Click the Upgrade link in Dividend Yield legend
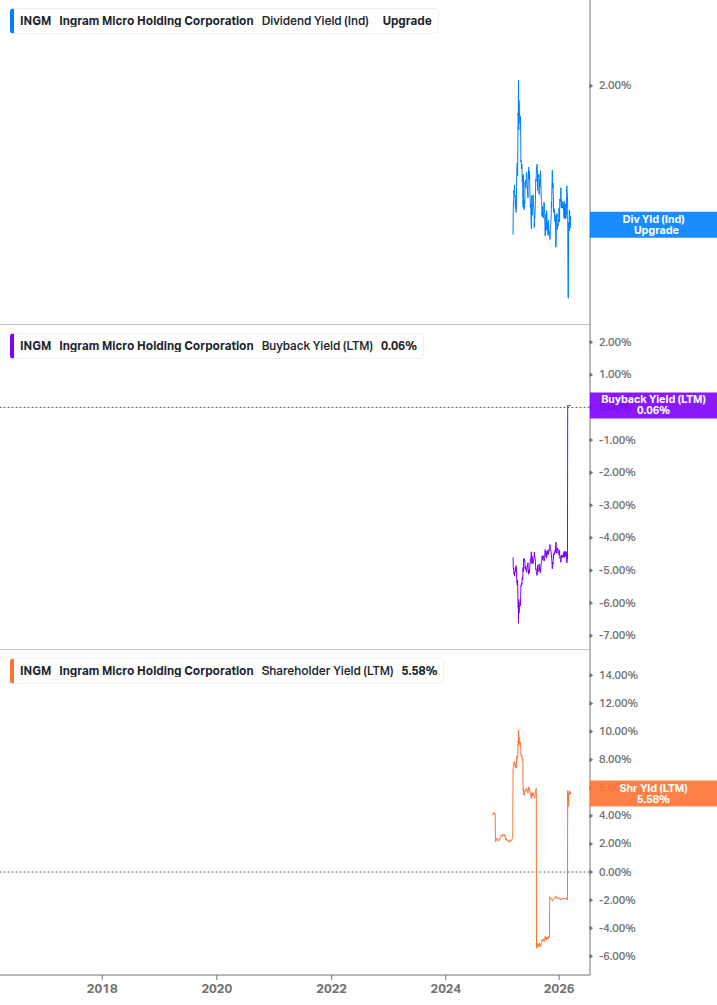The image size is (717, 1005). point(407,21)
